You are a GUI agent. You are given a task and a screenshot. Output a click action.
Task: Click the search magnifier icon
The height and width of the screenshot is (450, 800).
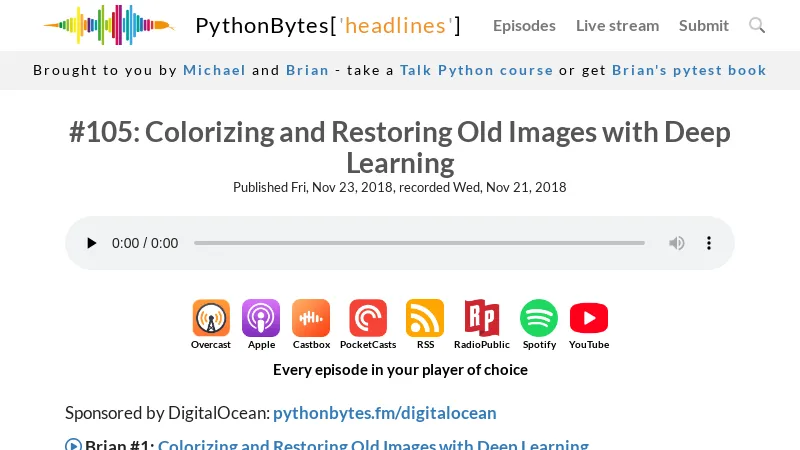coord(757,25)
